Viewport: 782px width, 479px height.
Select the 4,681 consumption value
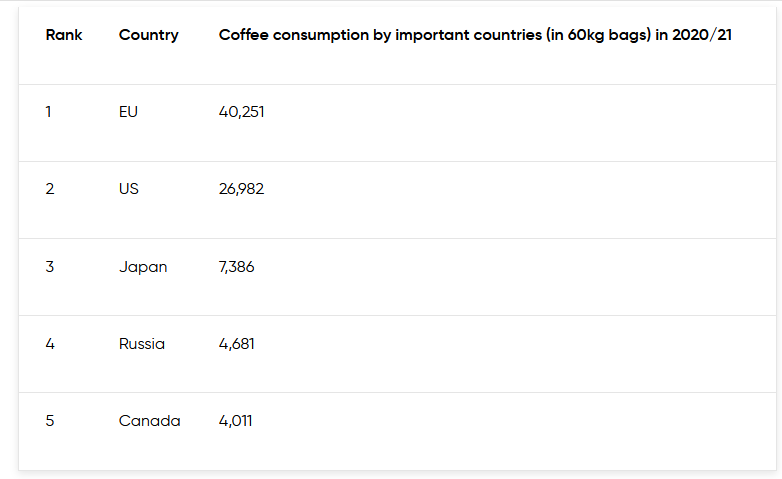236,344
